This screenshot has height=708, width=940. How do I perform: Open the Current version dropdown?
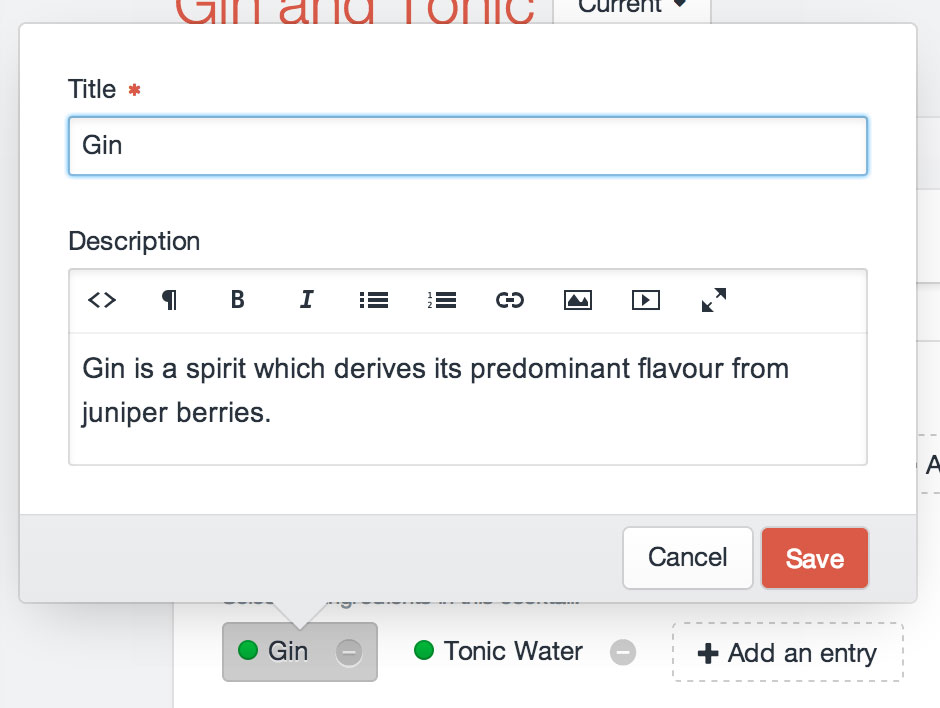point(632,8)
